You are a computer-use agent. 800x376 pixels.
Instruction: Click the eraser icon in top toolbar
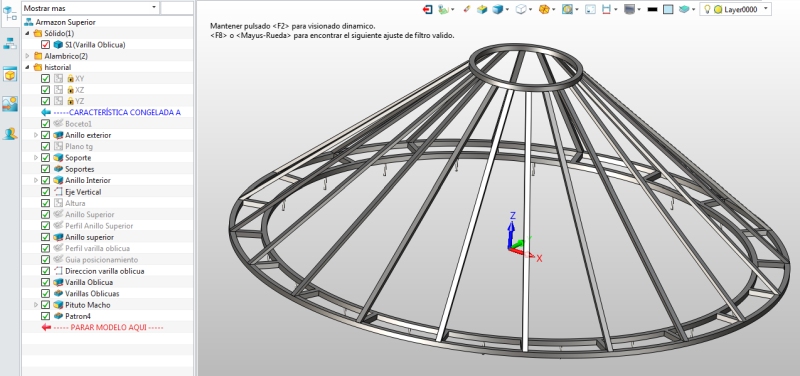point(466,9)
